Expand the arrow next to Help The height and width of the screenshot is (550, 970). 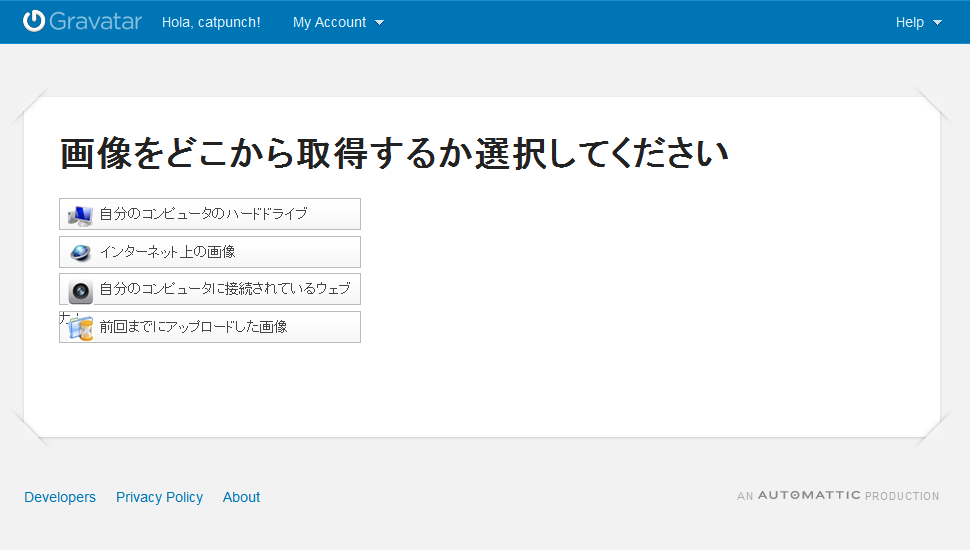pyautogui.click(x=937, y=23)
